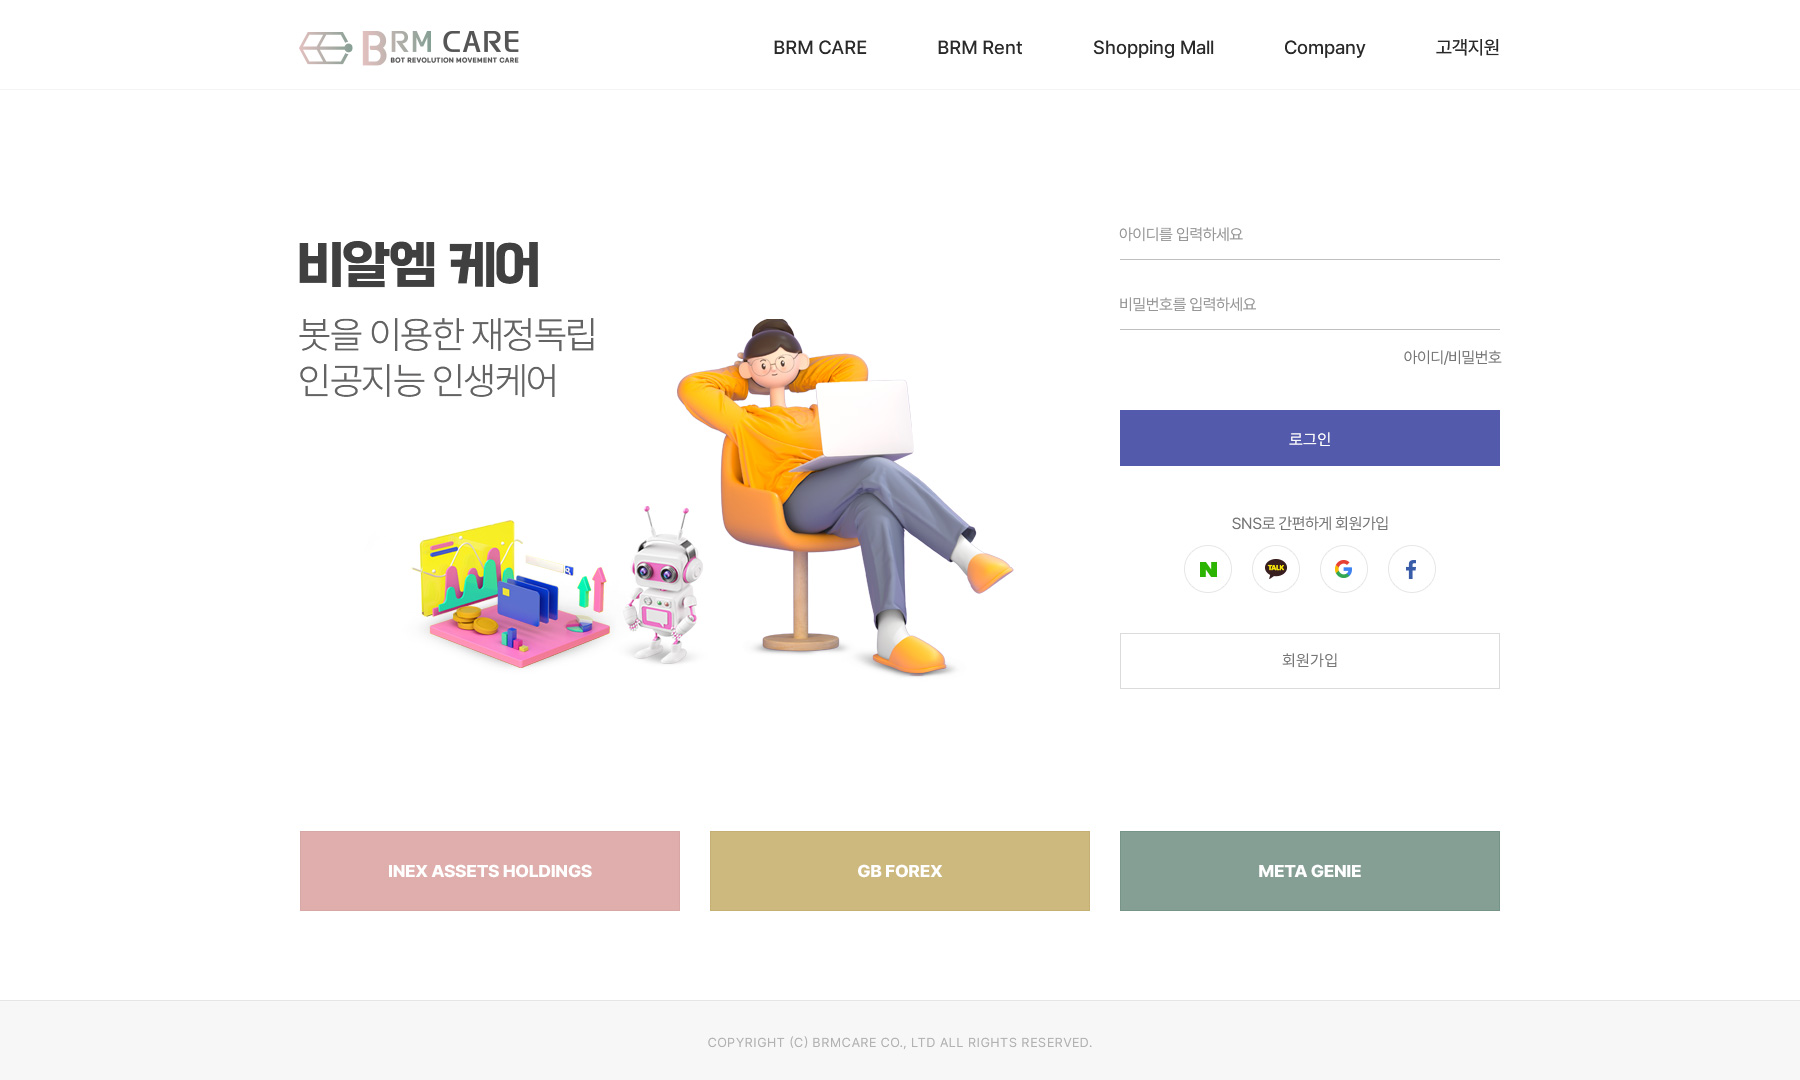The image size is (1800, 1080).
Task: Click the person with laptop illustration
Action: pos(845,497)
